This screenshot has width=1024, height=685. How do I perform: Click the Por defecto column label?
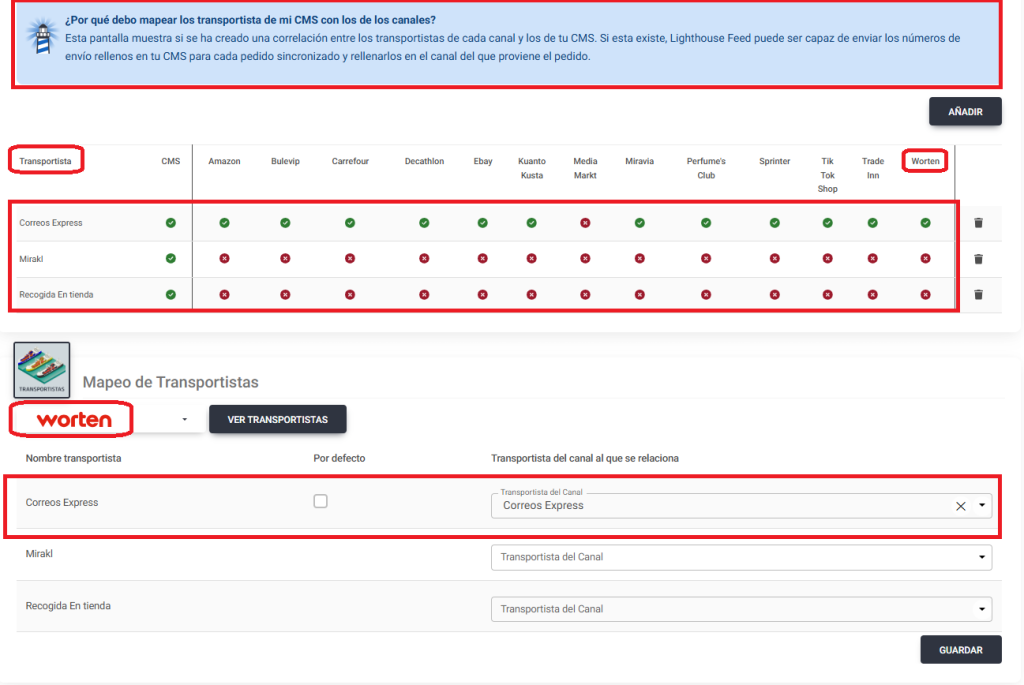tap(339, 458)
